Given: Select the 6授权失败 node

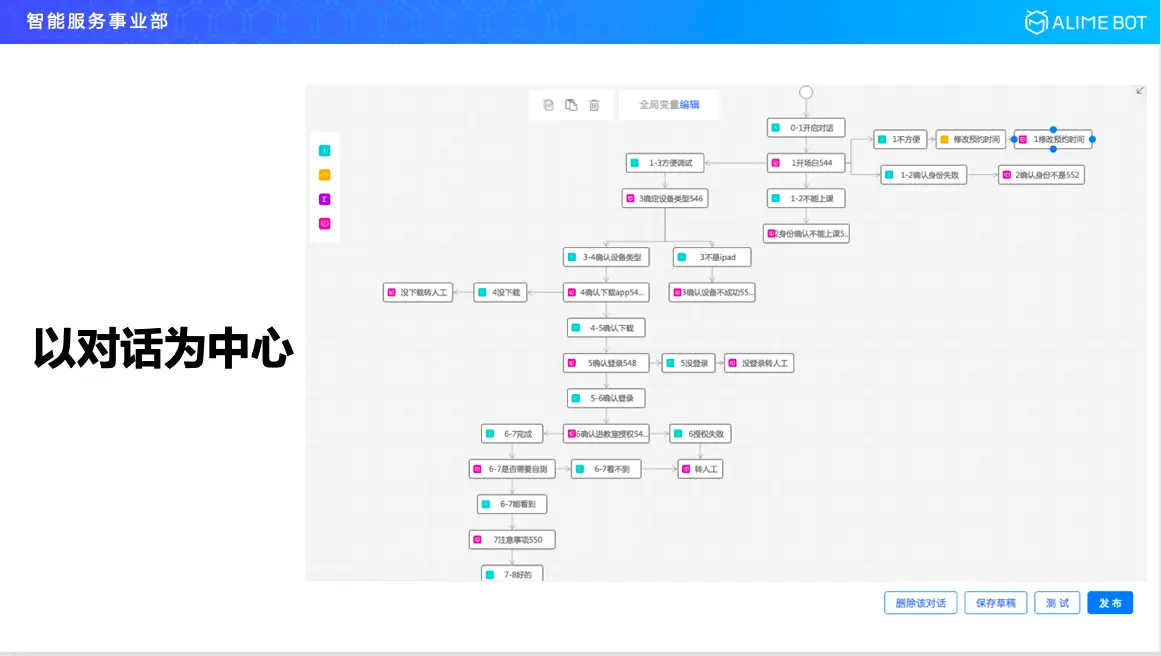Looking at the screenshot, I should point(700,434).
